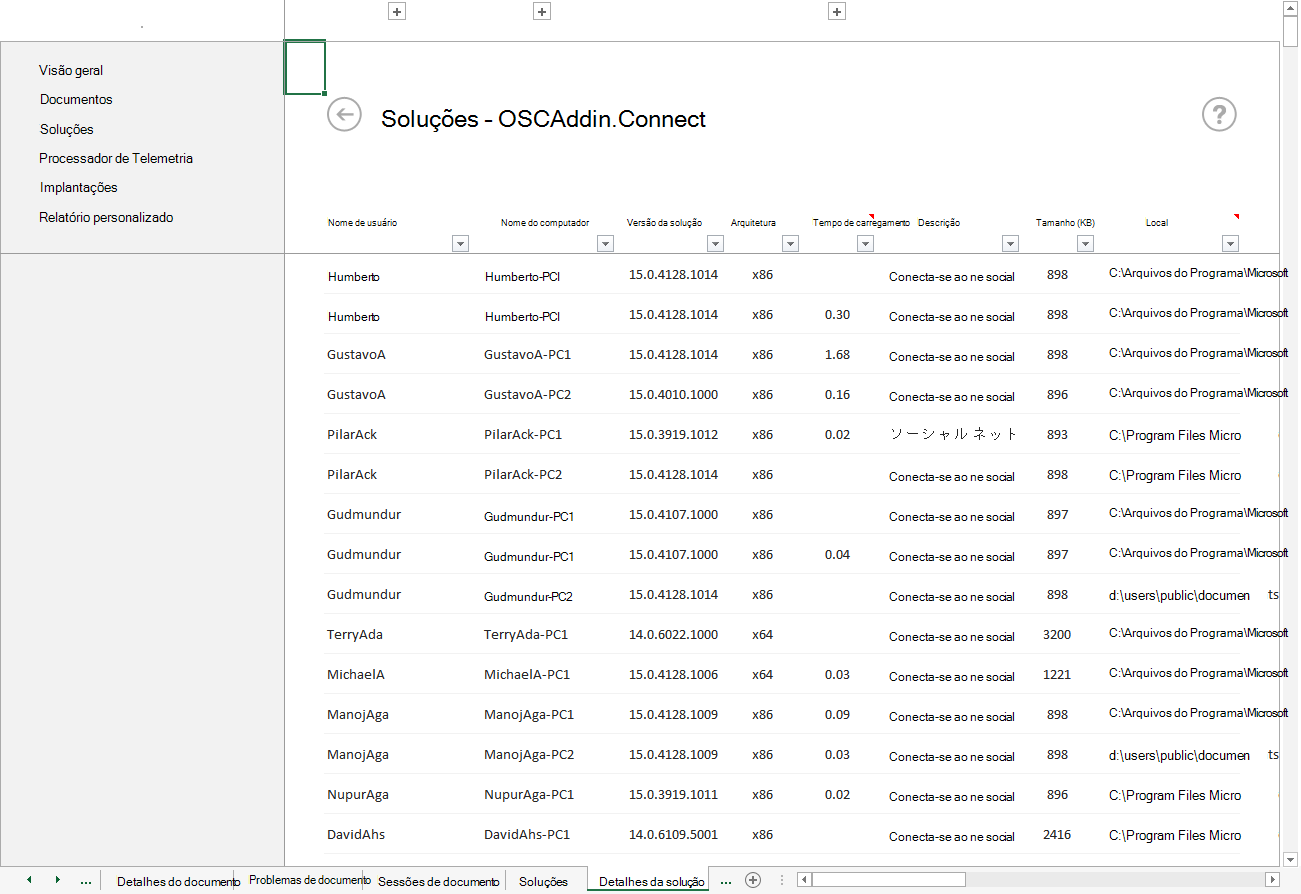
Task: Select load time value 0.09
Action: (x=838, y=715)
